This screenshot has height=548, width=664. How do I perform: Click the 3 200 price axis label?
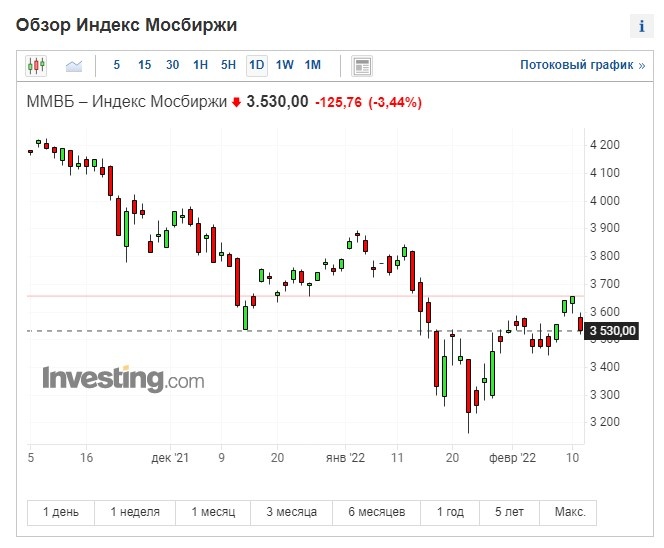605,422
